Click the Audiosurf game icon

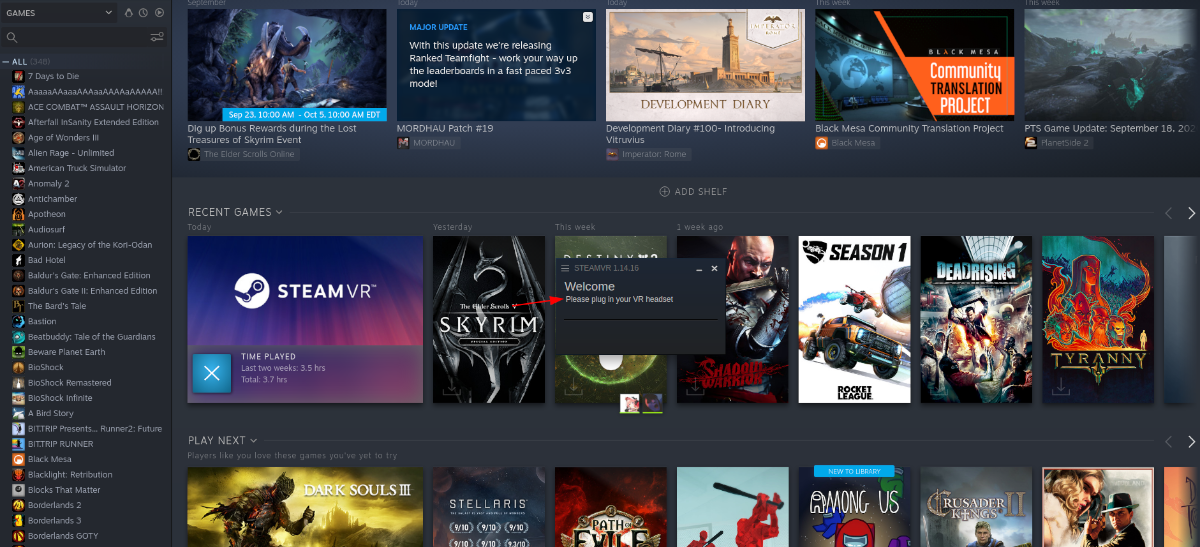(18, 229)
